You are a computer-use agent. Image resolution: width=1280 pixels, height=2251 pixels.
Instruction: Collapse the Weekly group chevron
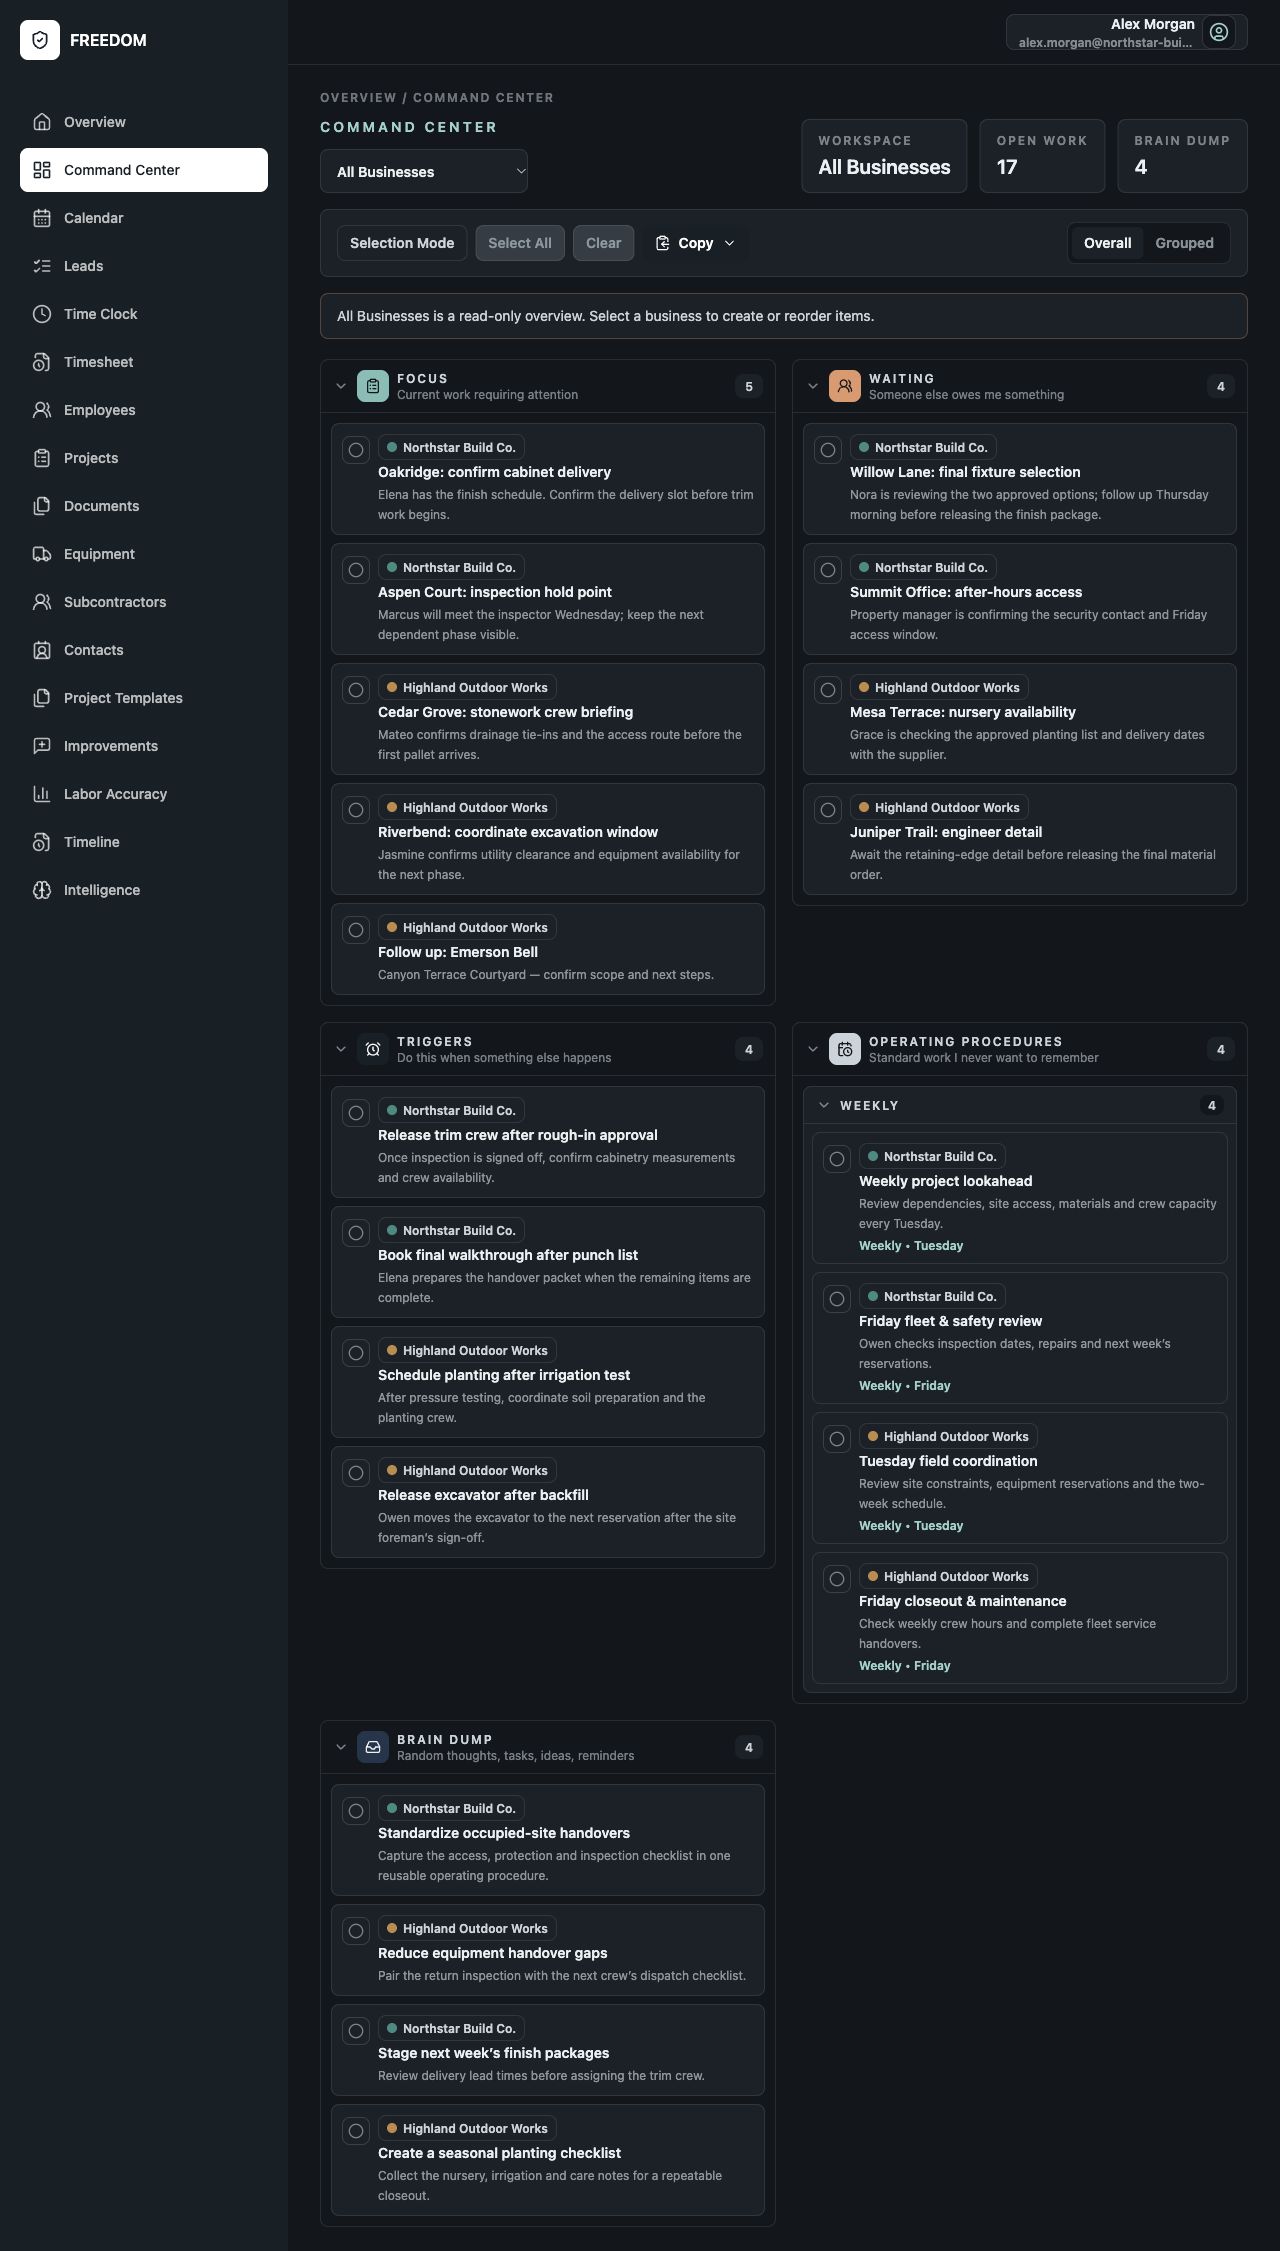[x=824, y=1105]
